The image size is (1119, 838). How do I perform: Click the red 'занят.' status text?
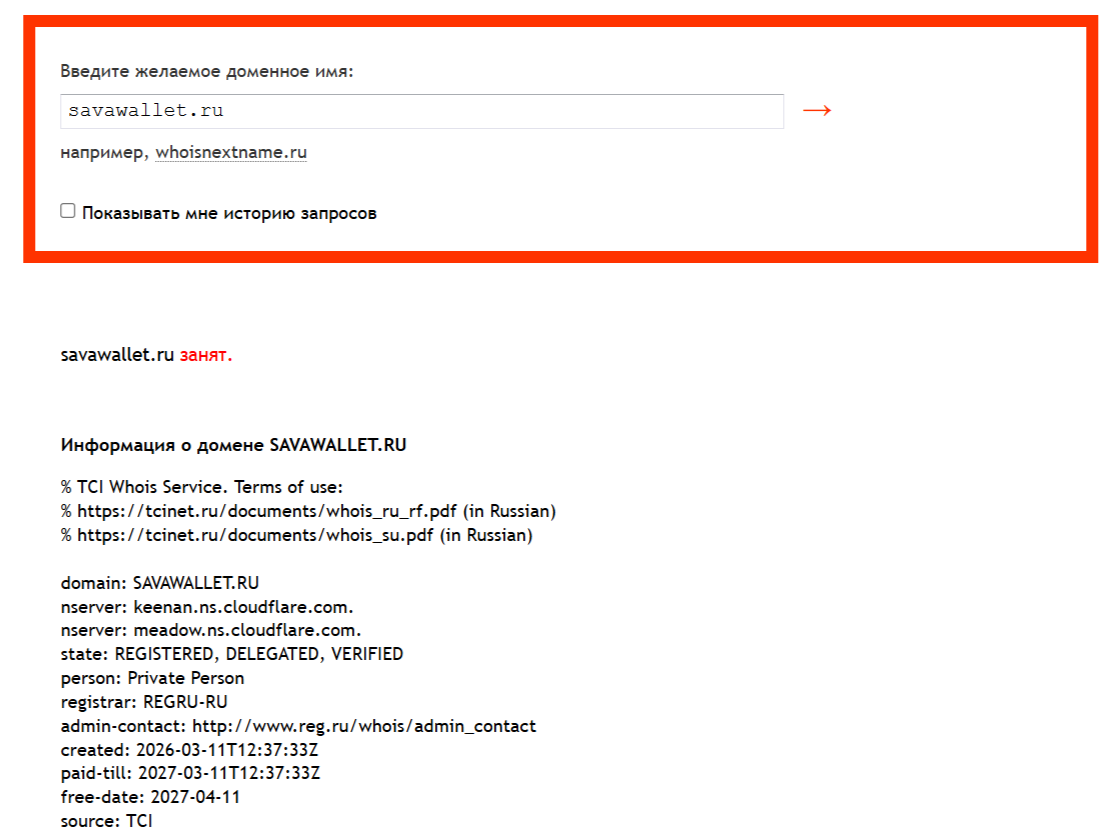pyautogui.click(x=206, y=355)
